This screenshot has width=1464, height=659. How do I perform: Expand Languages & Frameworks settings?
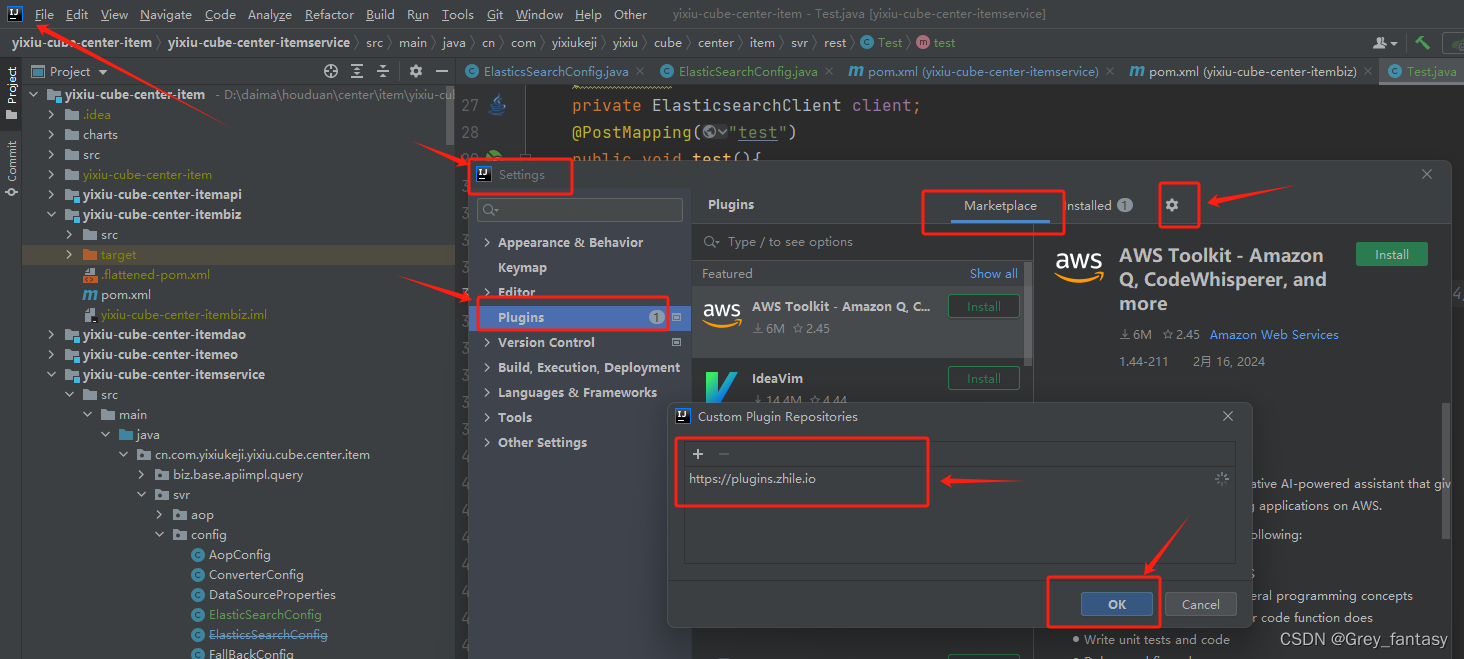pyautogui.click(x=487, y=392)
